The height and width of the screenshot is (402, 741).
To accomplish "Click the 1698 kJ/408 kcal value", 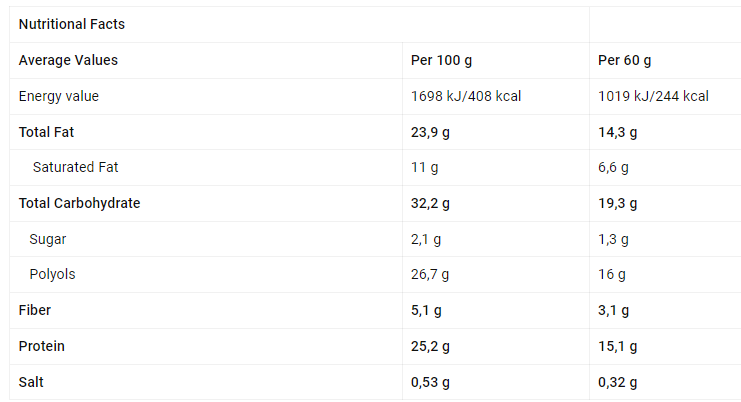I will (466, 96).
